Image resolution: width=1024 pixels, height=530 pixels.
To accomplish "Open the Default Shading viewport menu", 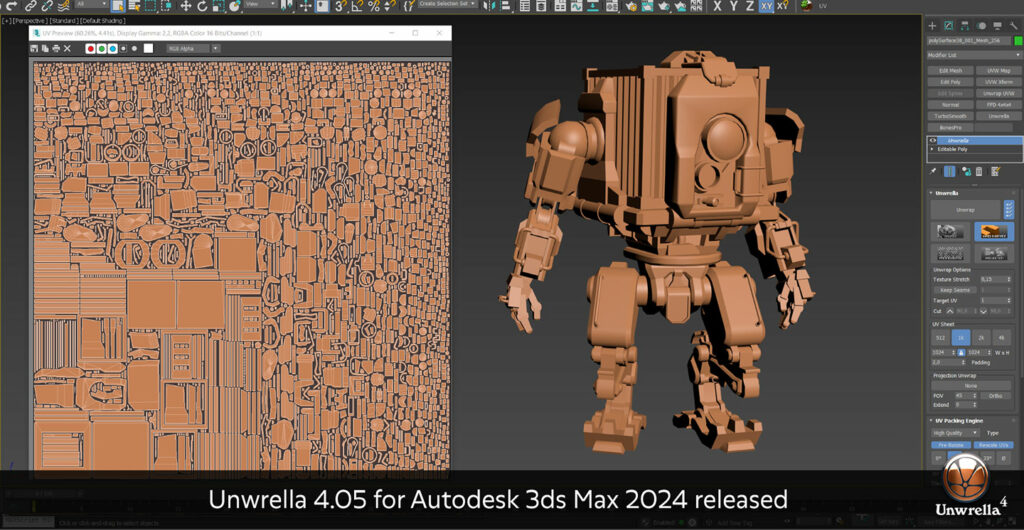I will pos(102,21).
